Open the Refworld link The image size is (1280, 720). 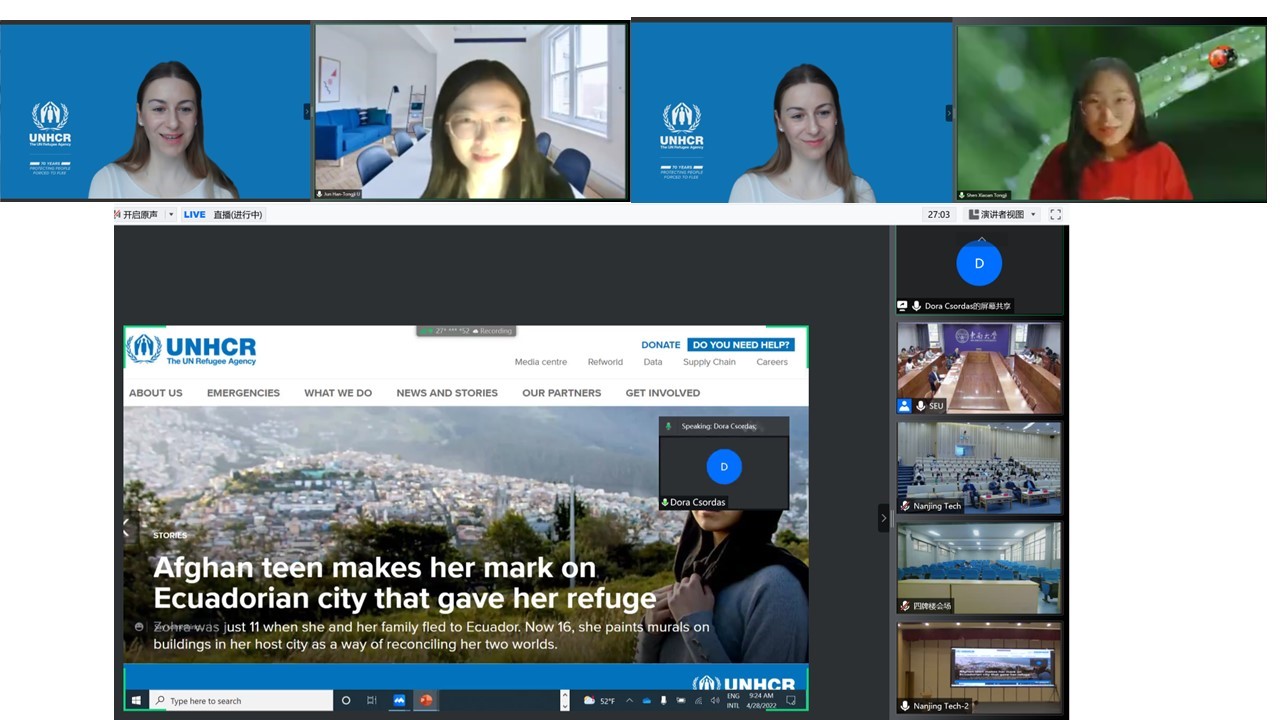click(605, 362)
